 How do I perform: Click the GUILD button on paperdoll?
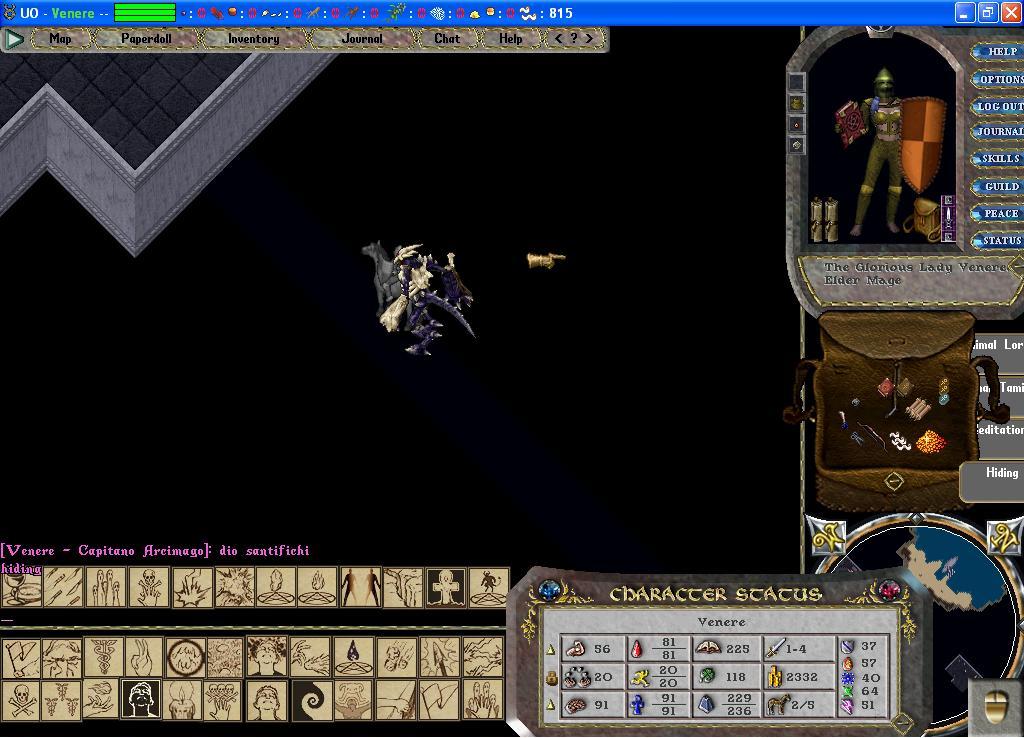click(x=997, y=187)
